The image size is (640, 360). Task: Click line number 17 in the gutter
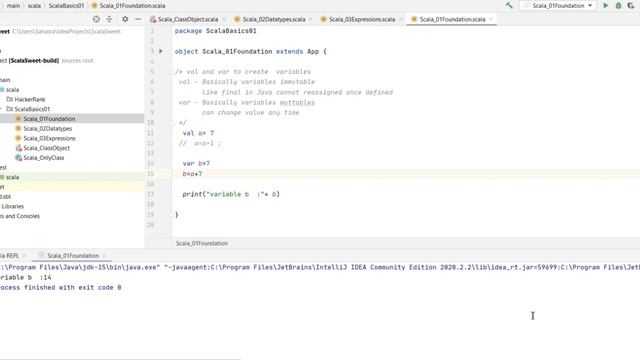click(151, 194)
